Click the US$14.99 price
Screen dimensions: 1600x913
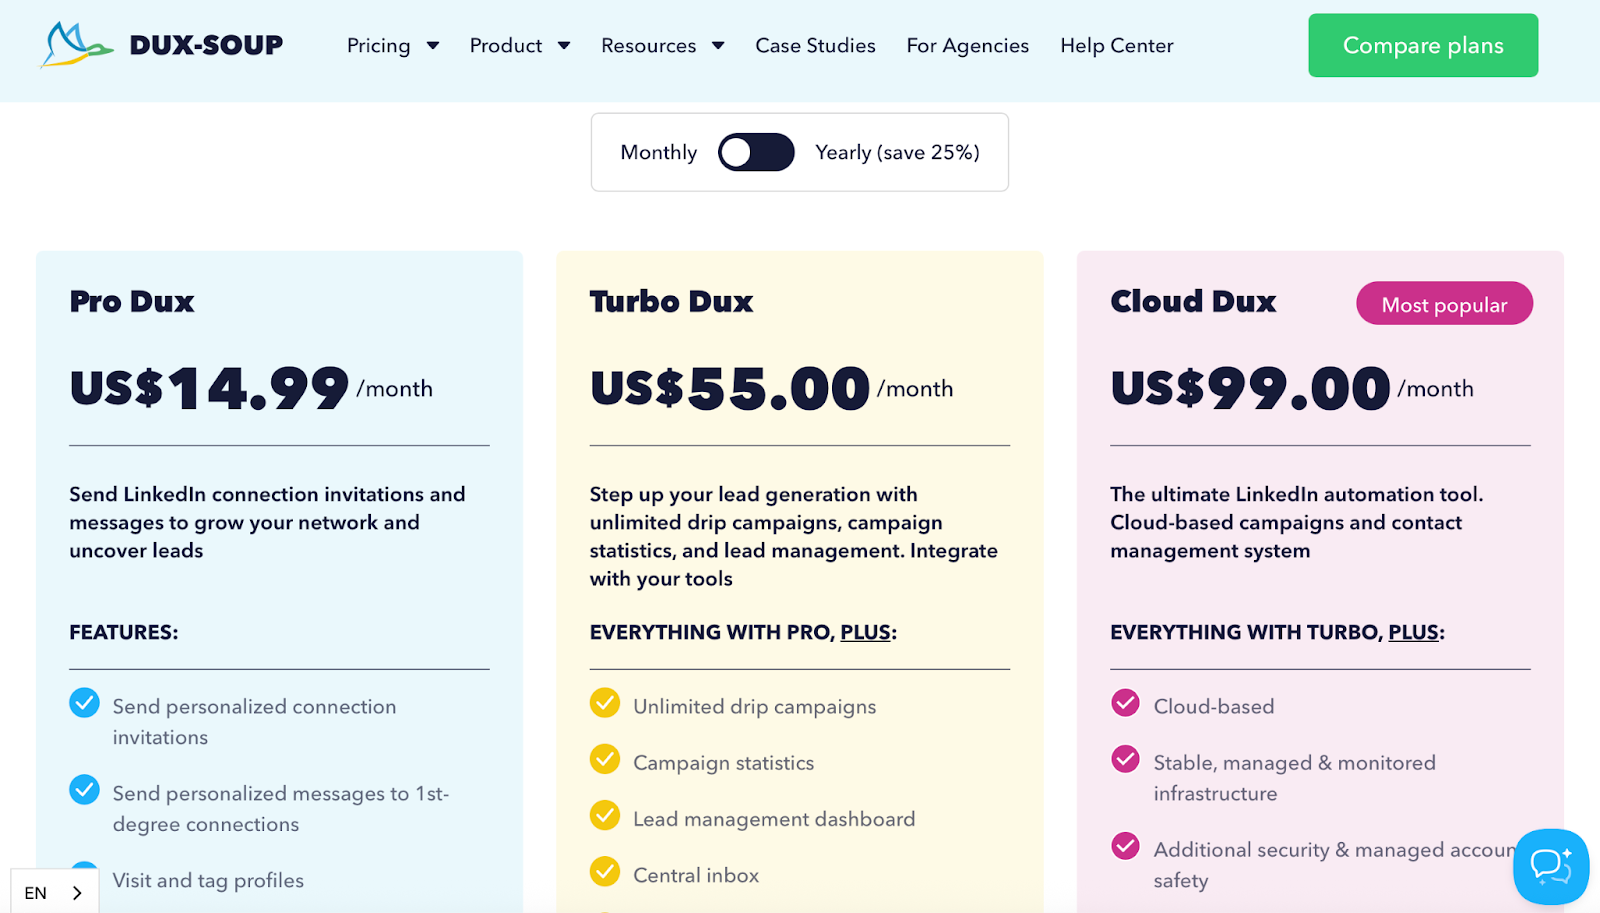(209, 388)
